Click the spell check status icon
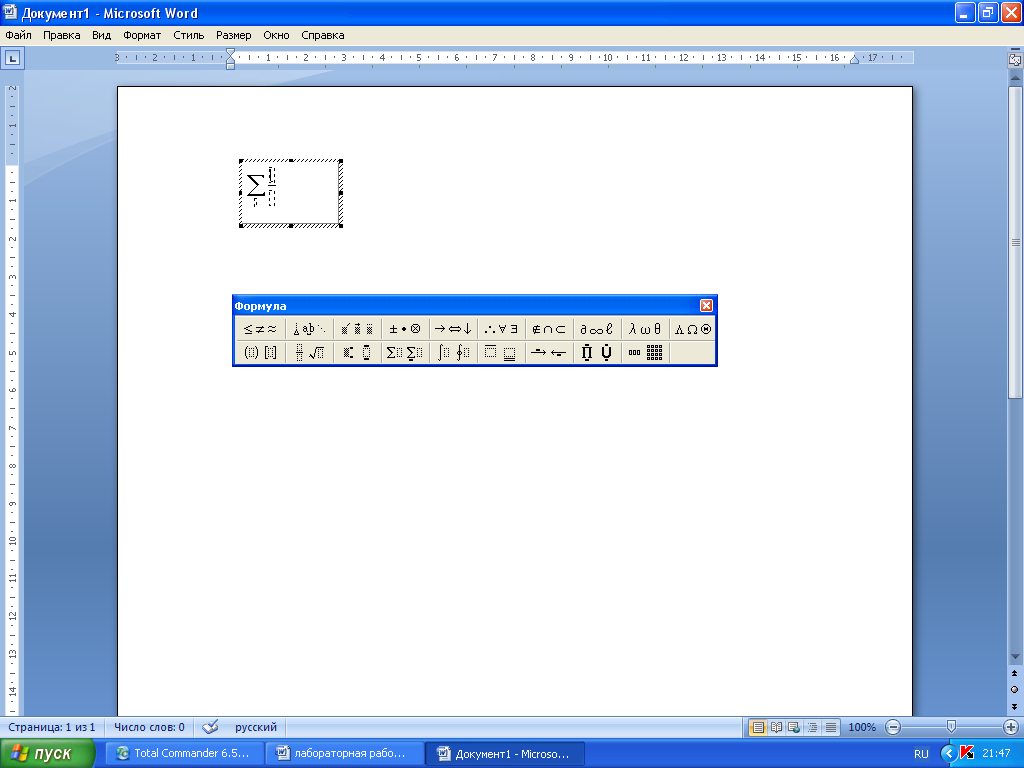Screen dimensions: 1024x768 click(210, 727)
